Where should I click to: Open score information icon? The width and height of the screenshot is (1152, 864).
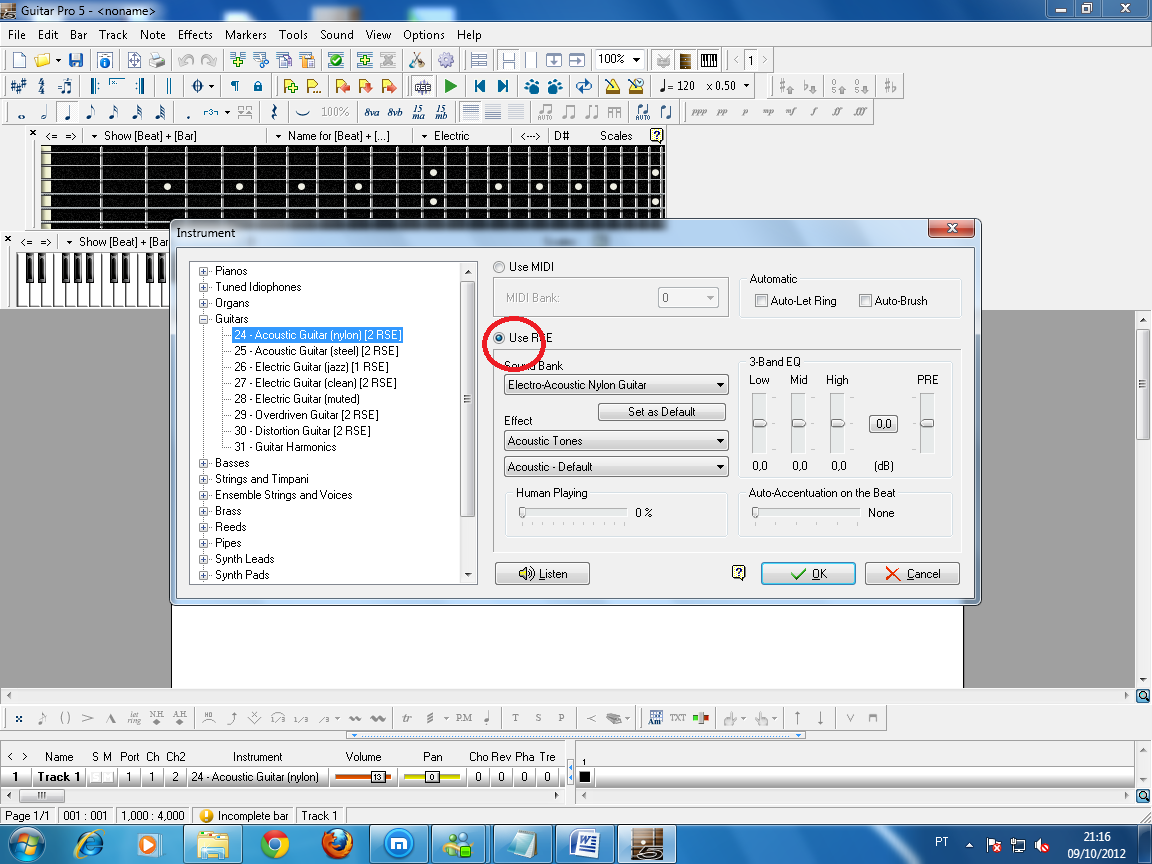104,60
